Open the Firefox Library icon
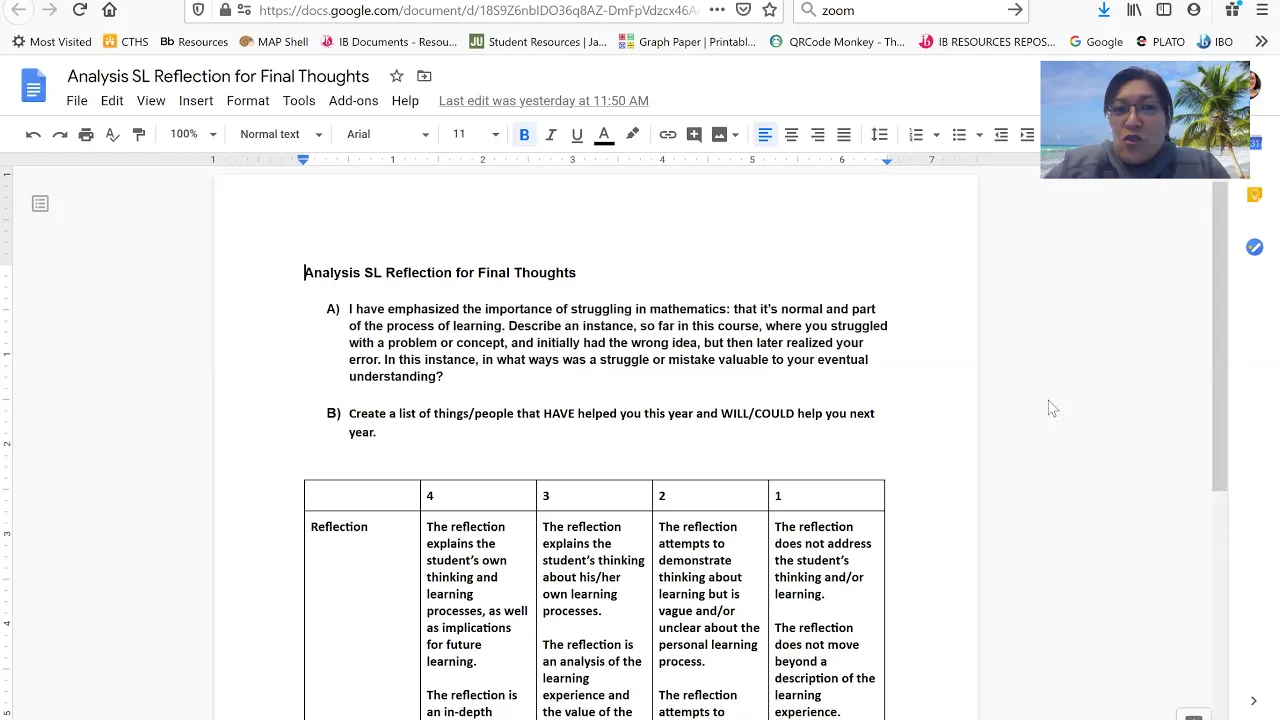The height and width of the screenshot is (720, 1280). pos(1134,10)
